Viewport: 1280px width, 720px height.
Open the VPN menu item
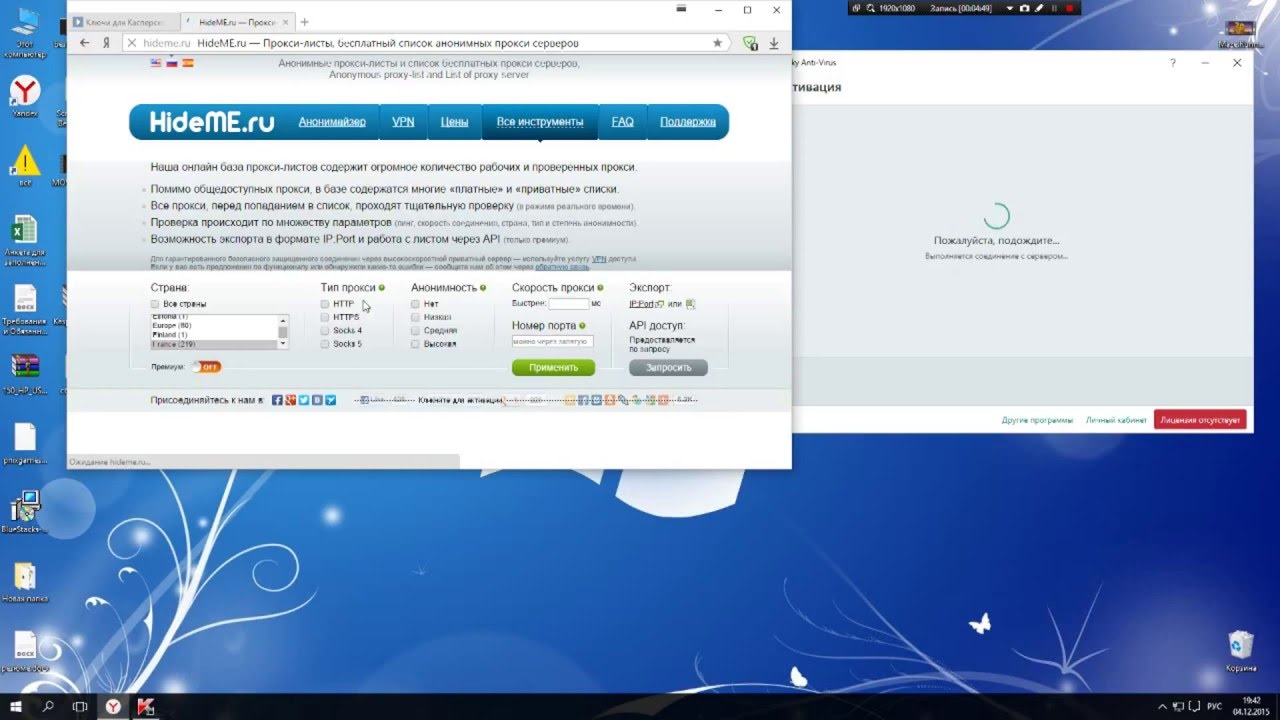tap(403, 122)
